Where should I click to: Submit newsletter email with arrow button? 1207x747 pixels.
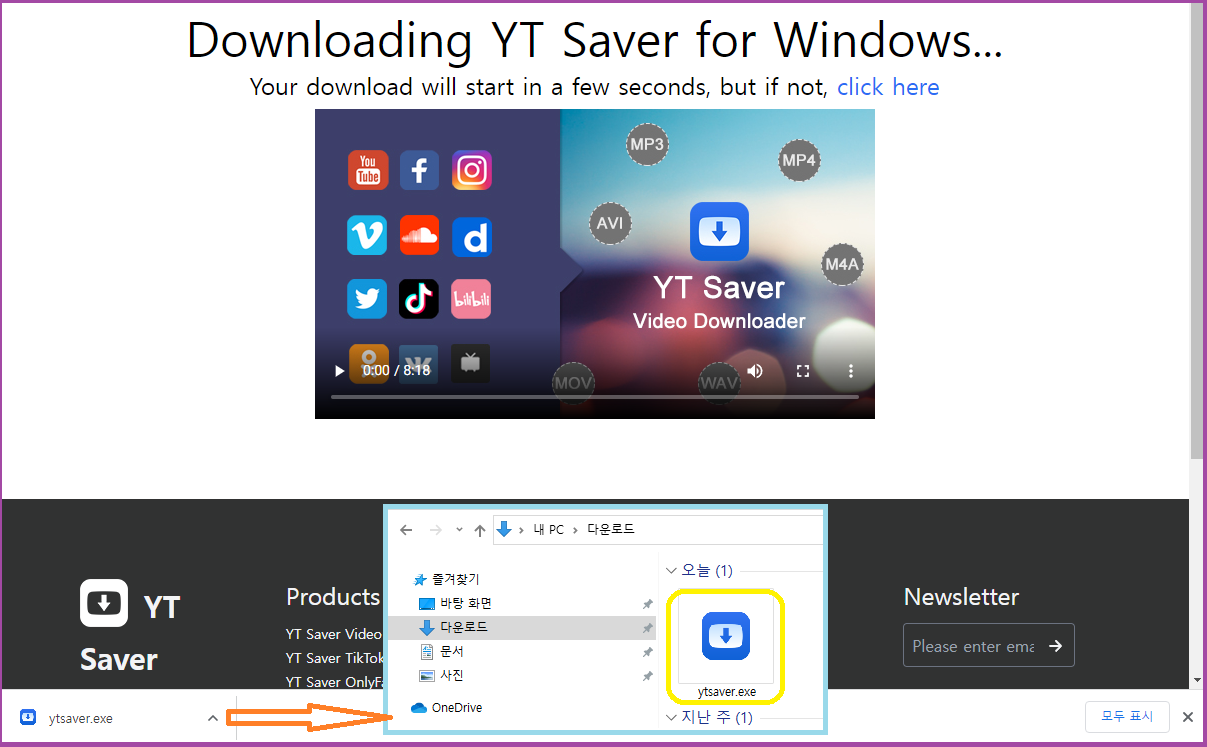click(x=1055, y=646)
